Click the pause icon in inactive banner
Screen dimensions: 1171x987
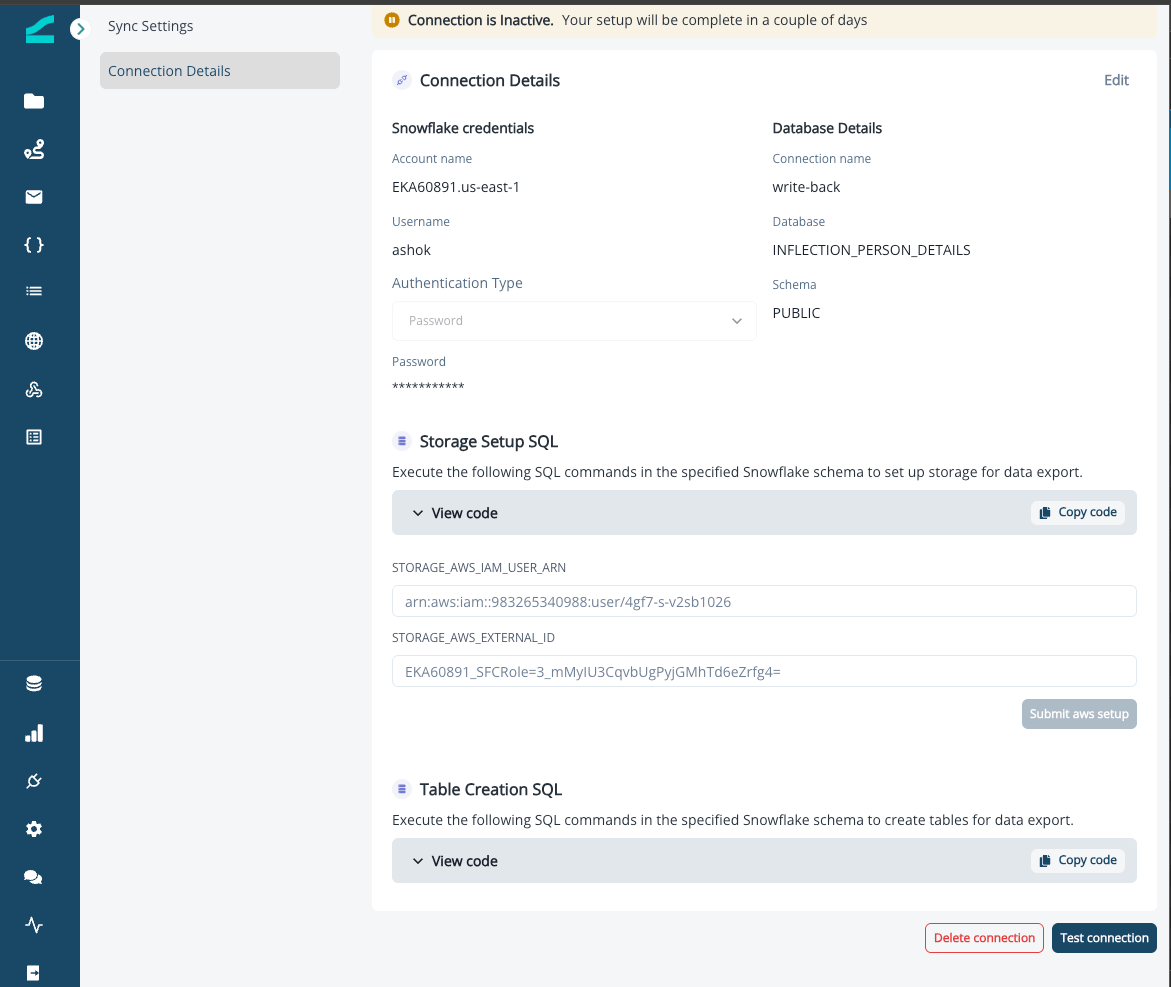tap(391, 20)
